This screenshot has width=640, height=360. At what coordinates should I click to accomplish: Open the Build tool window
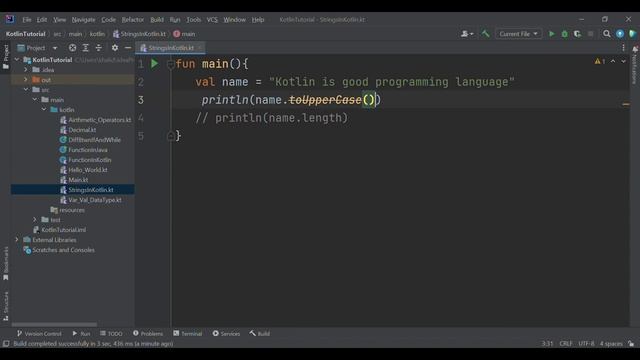pos(260,333)
